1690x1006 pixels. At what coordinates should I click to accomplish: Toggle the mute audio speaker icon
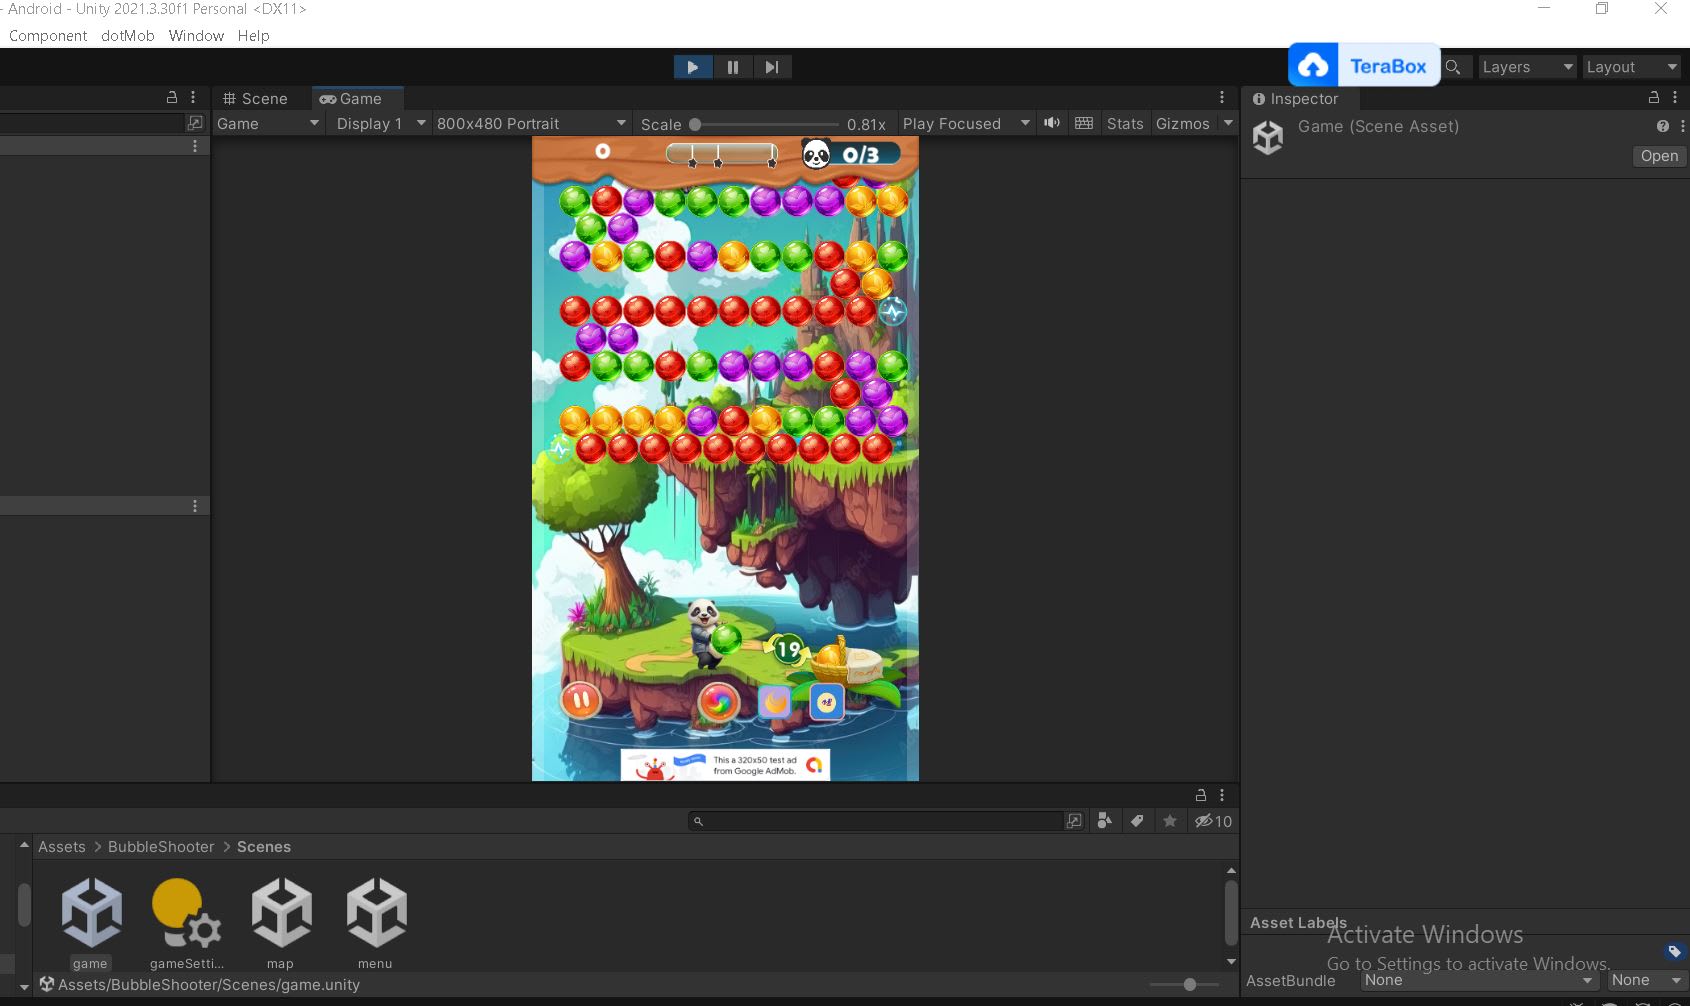coord(1052,123)
